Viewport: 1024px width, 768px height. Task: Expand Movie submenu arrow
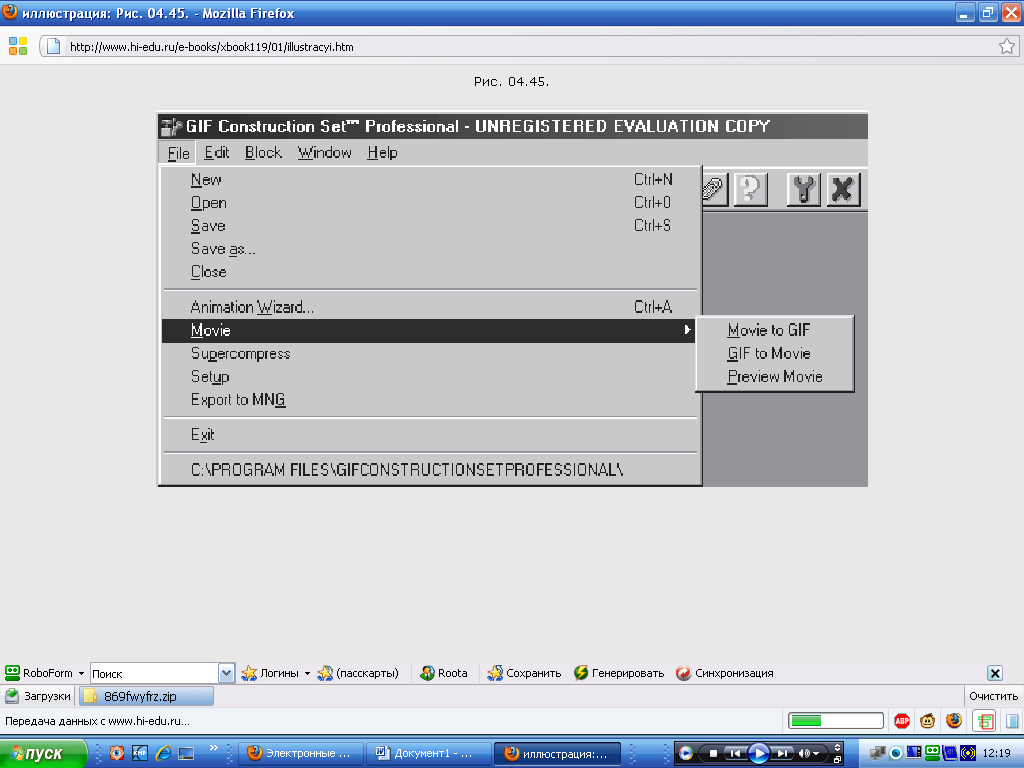(687, 330)
